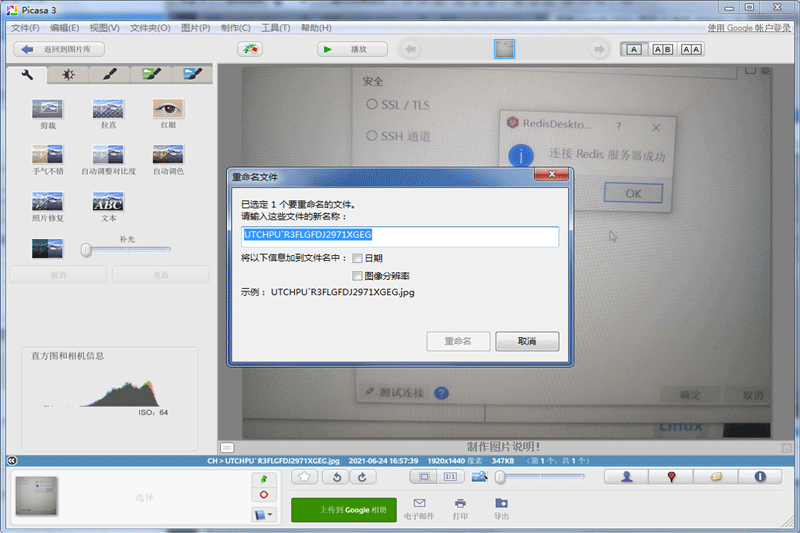The height and width of the screenshot is (533, 800).
Task: Open the people tagging panel icon
Action: [x=627, y=477]
